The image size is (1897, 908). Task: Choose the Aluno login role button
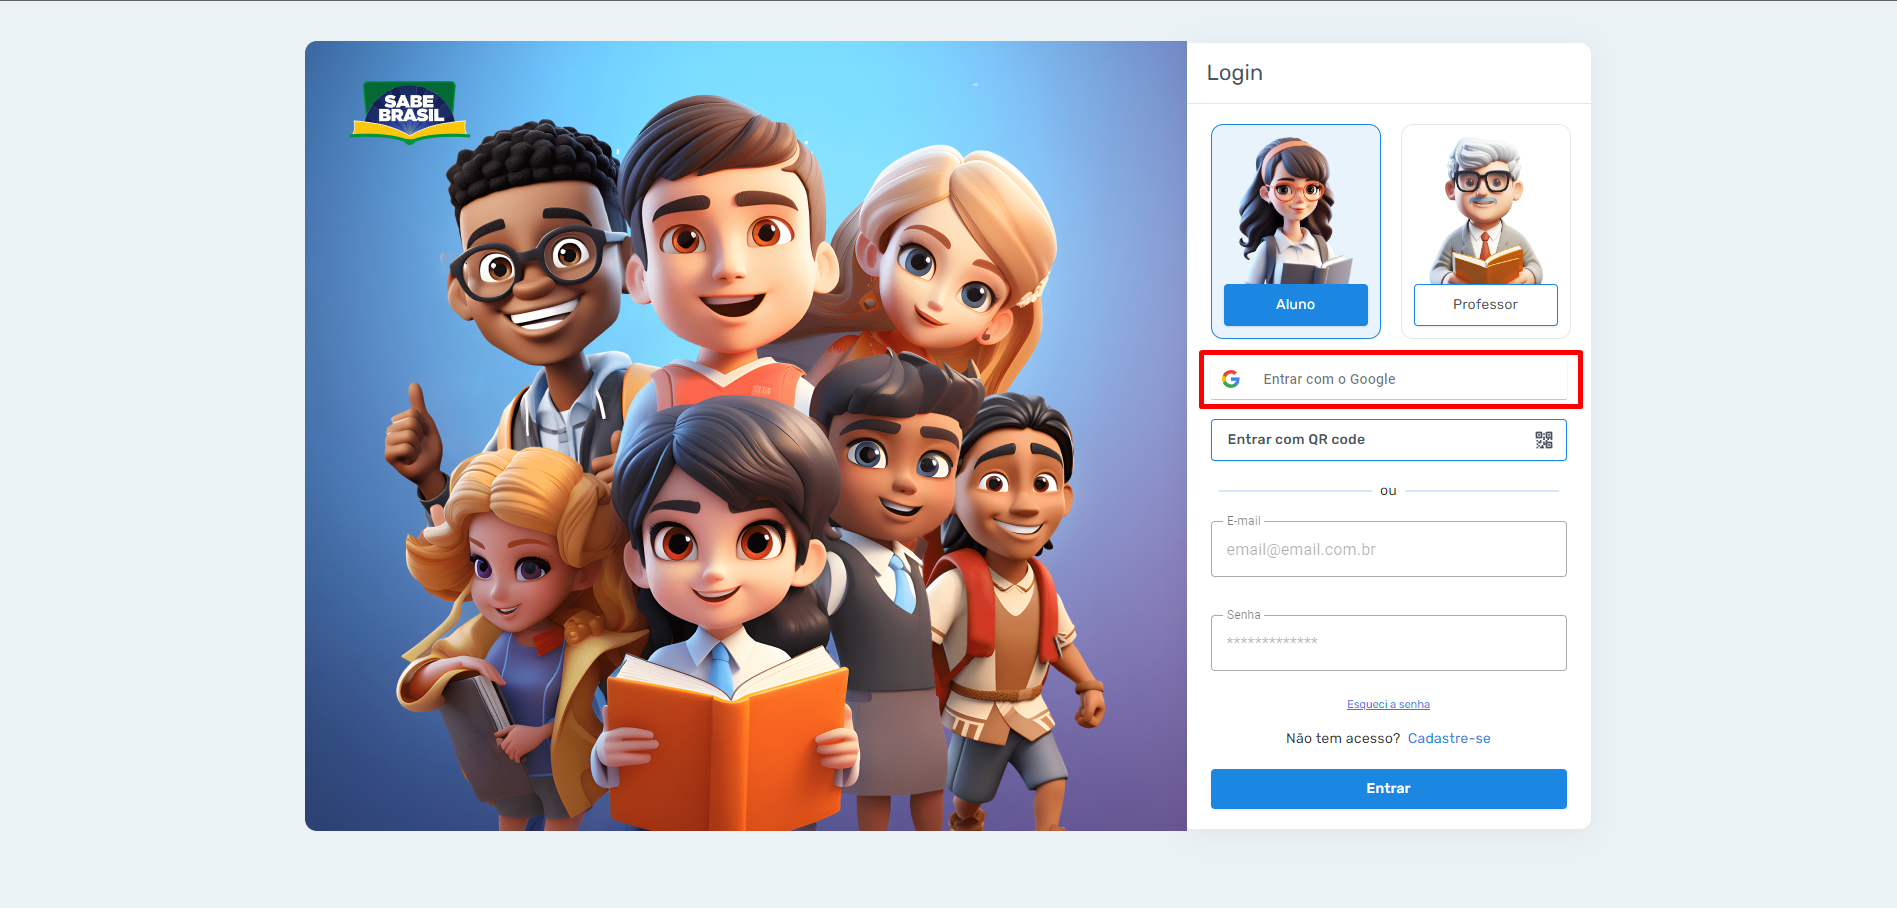pyautogui.click(x=1295, y=304)
